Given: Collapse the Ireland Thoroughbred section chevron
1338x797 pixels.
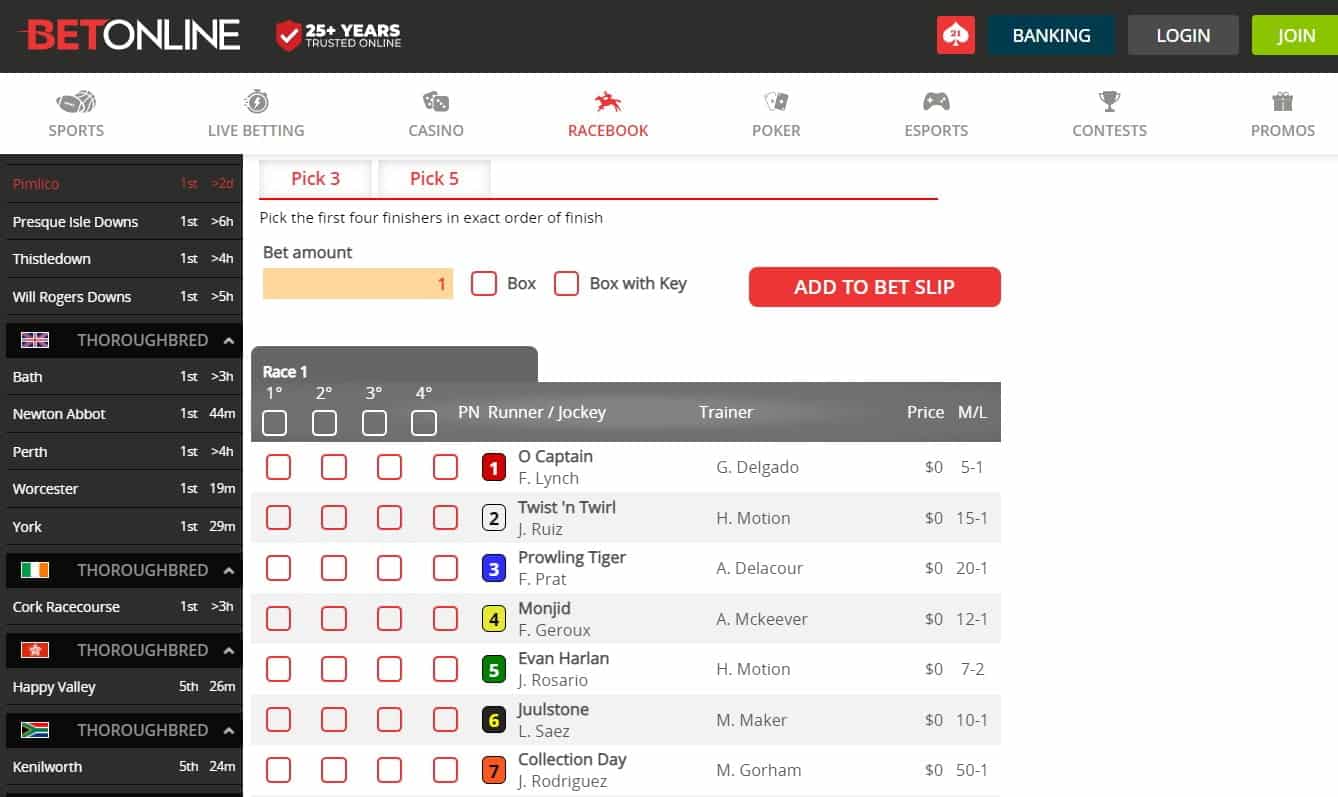Looking at the screenshot, I should coord(229,570).
